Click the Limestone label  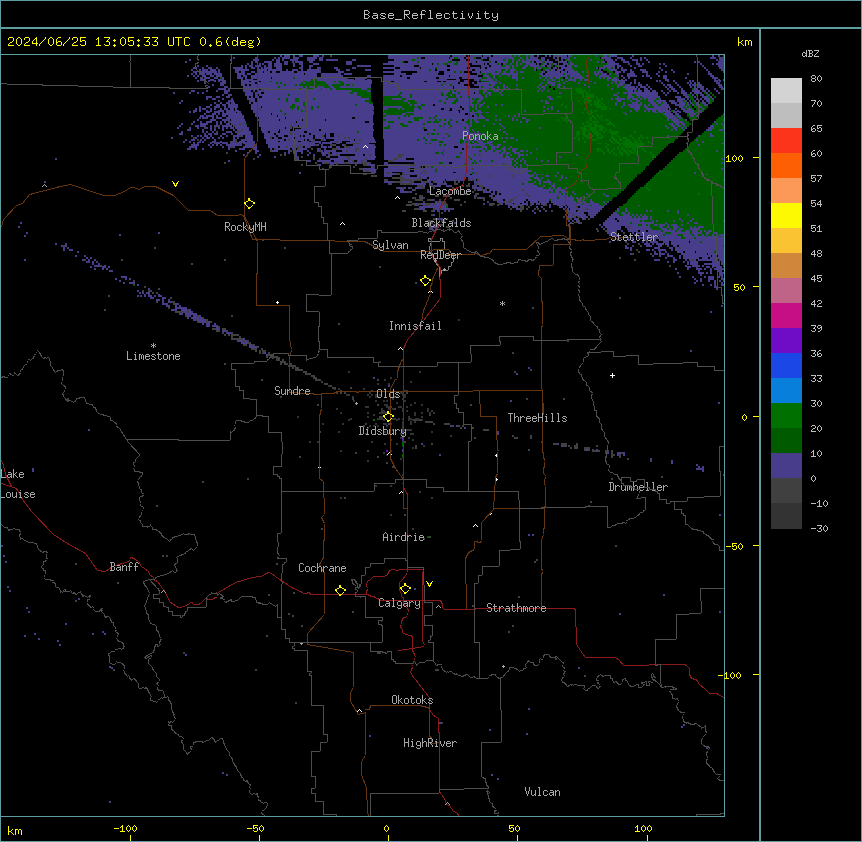click(x=153, y=356)
